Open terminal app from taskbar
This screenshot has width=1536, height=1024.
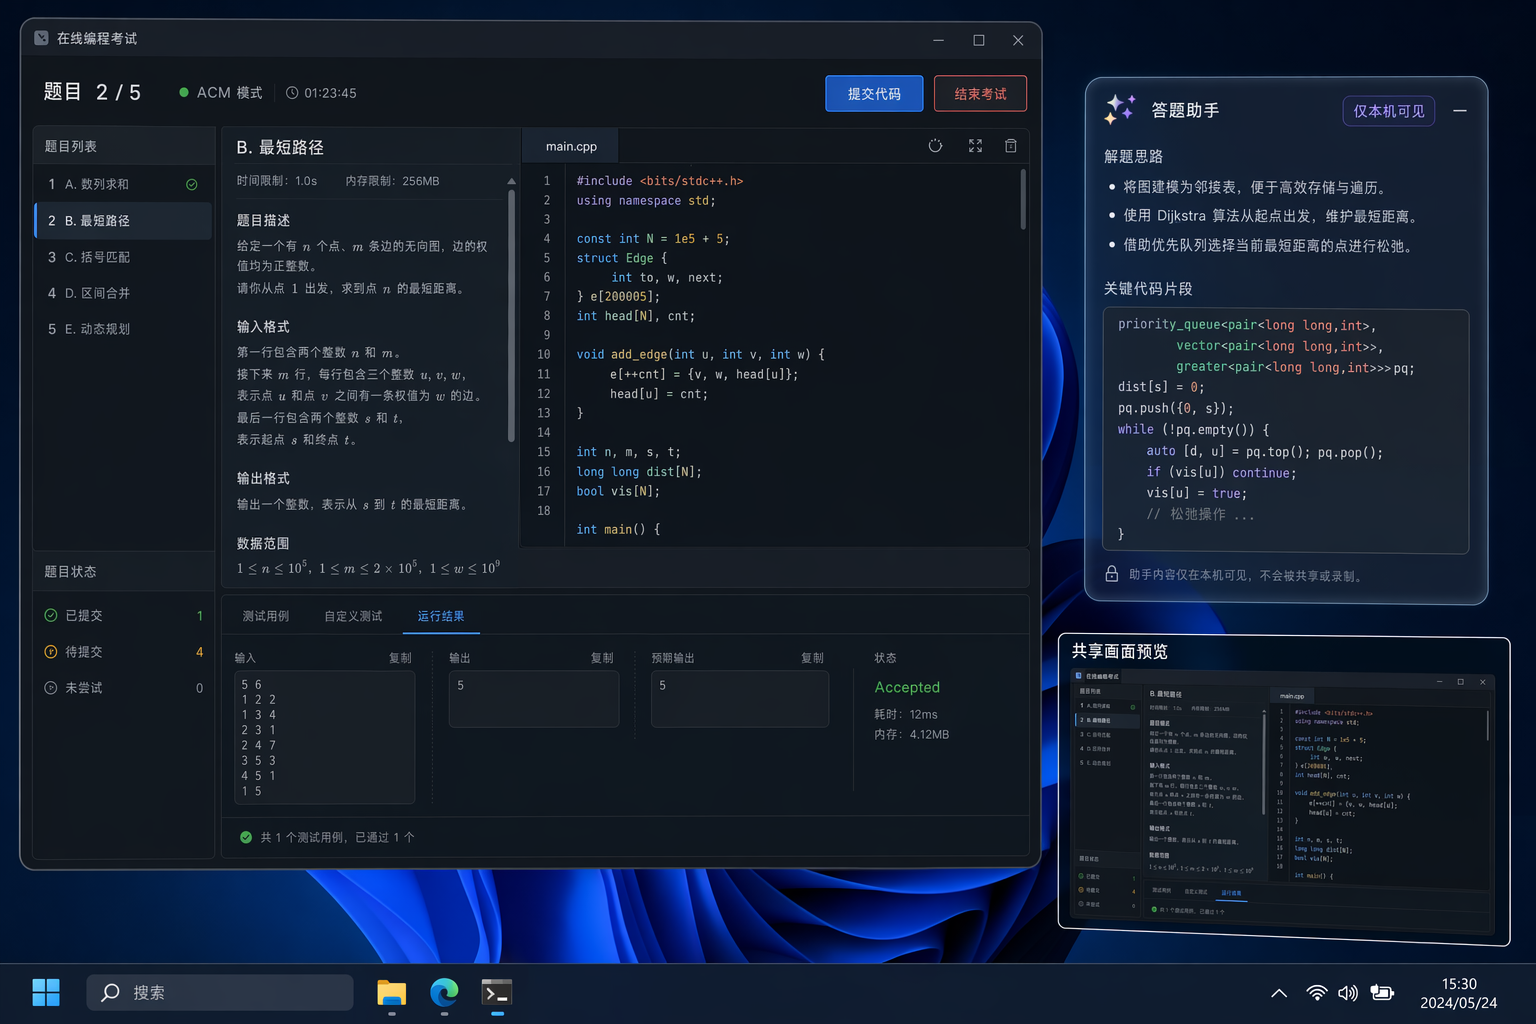pyautogui.click(x=497, y=992)
